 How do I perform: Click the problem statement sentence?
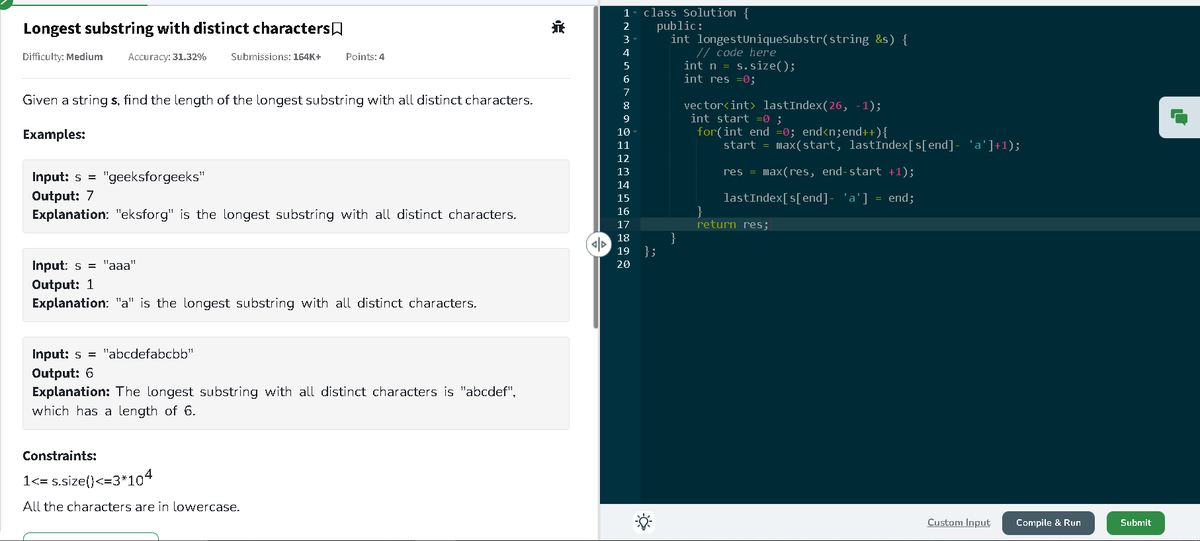pyautogui.click(x=277, y=101)
